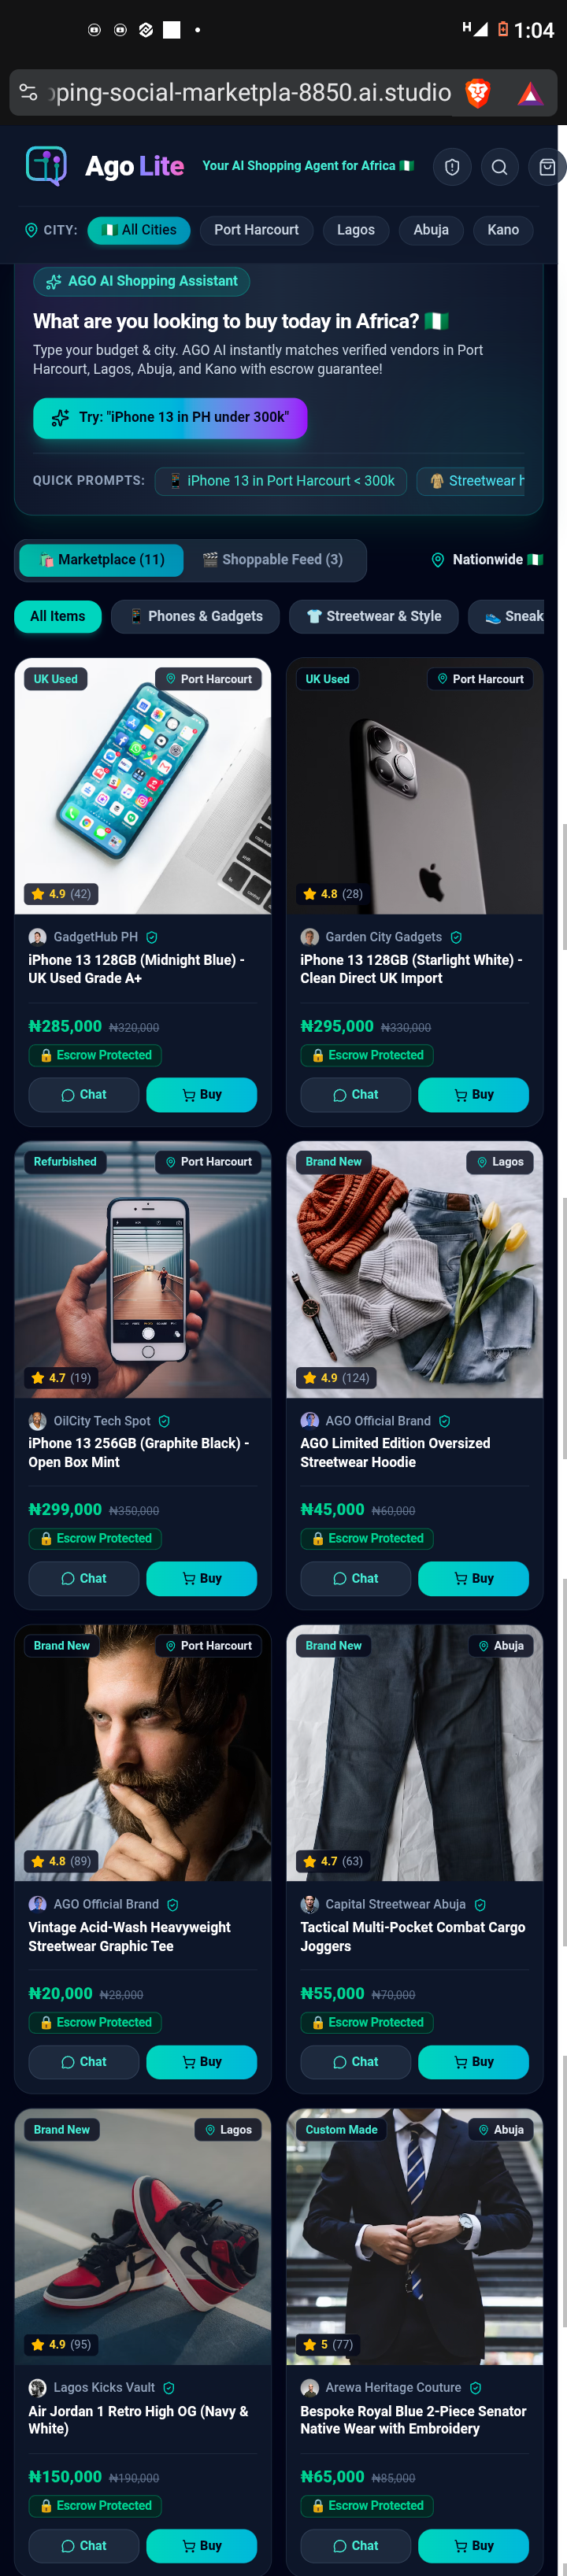Click GadgetHub PH vendor avatar
This screenshot has width=567, height=2576.
pos(38,937)
